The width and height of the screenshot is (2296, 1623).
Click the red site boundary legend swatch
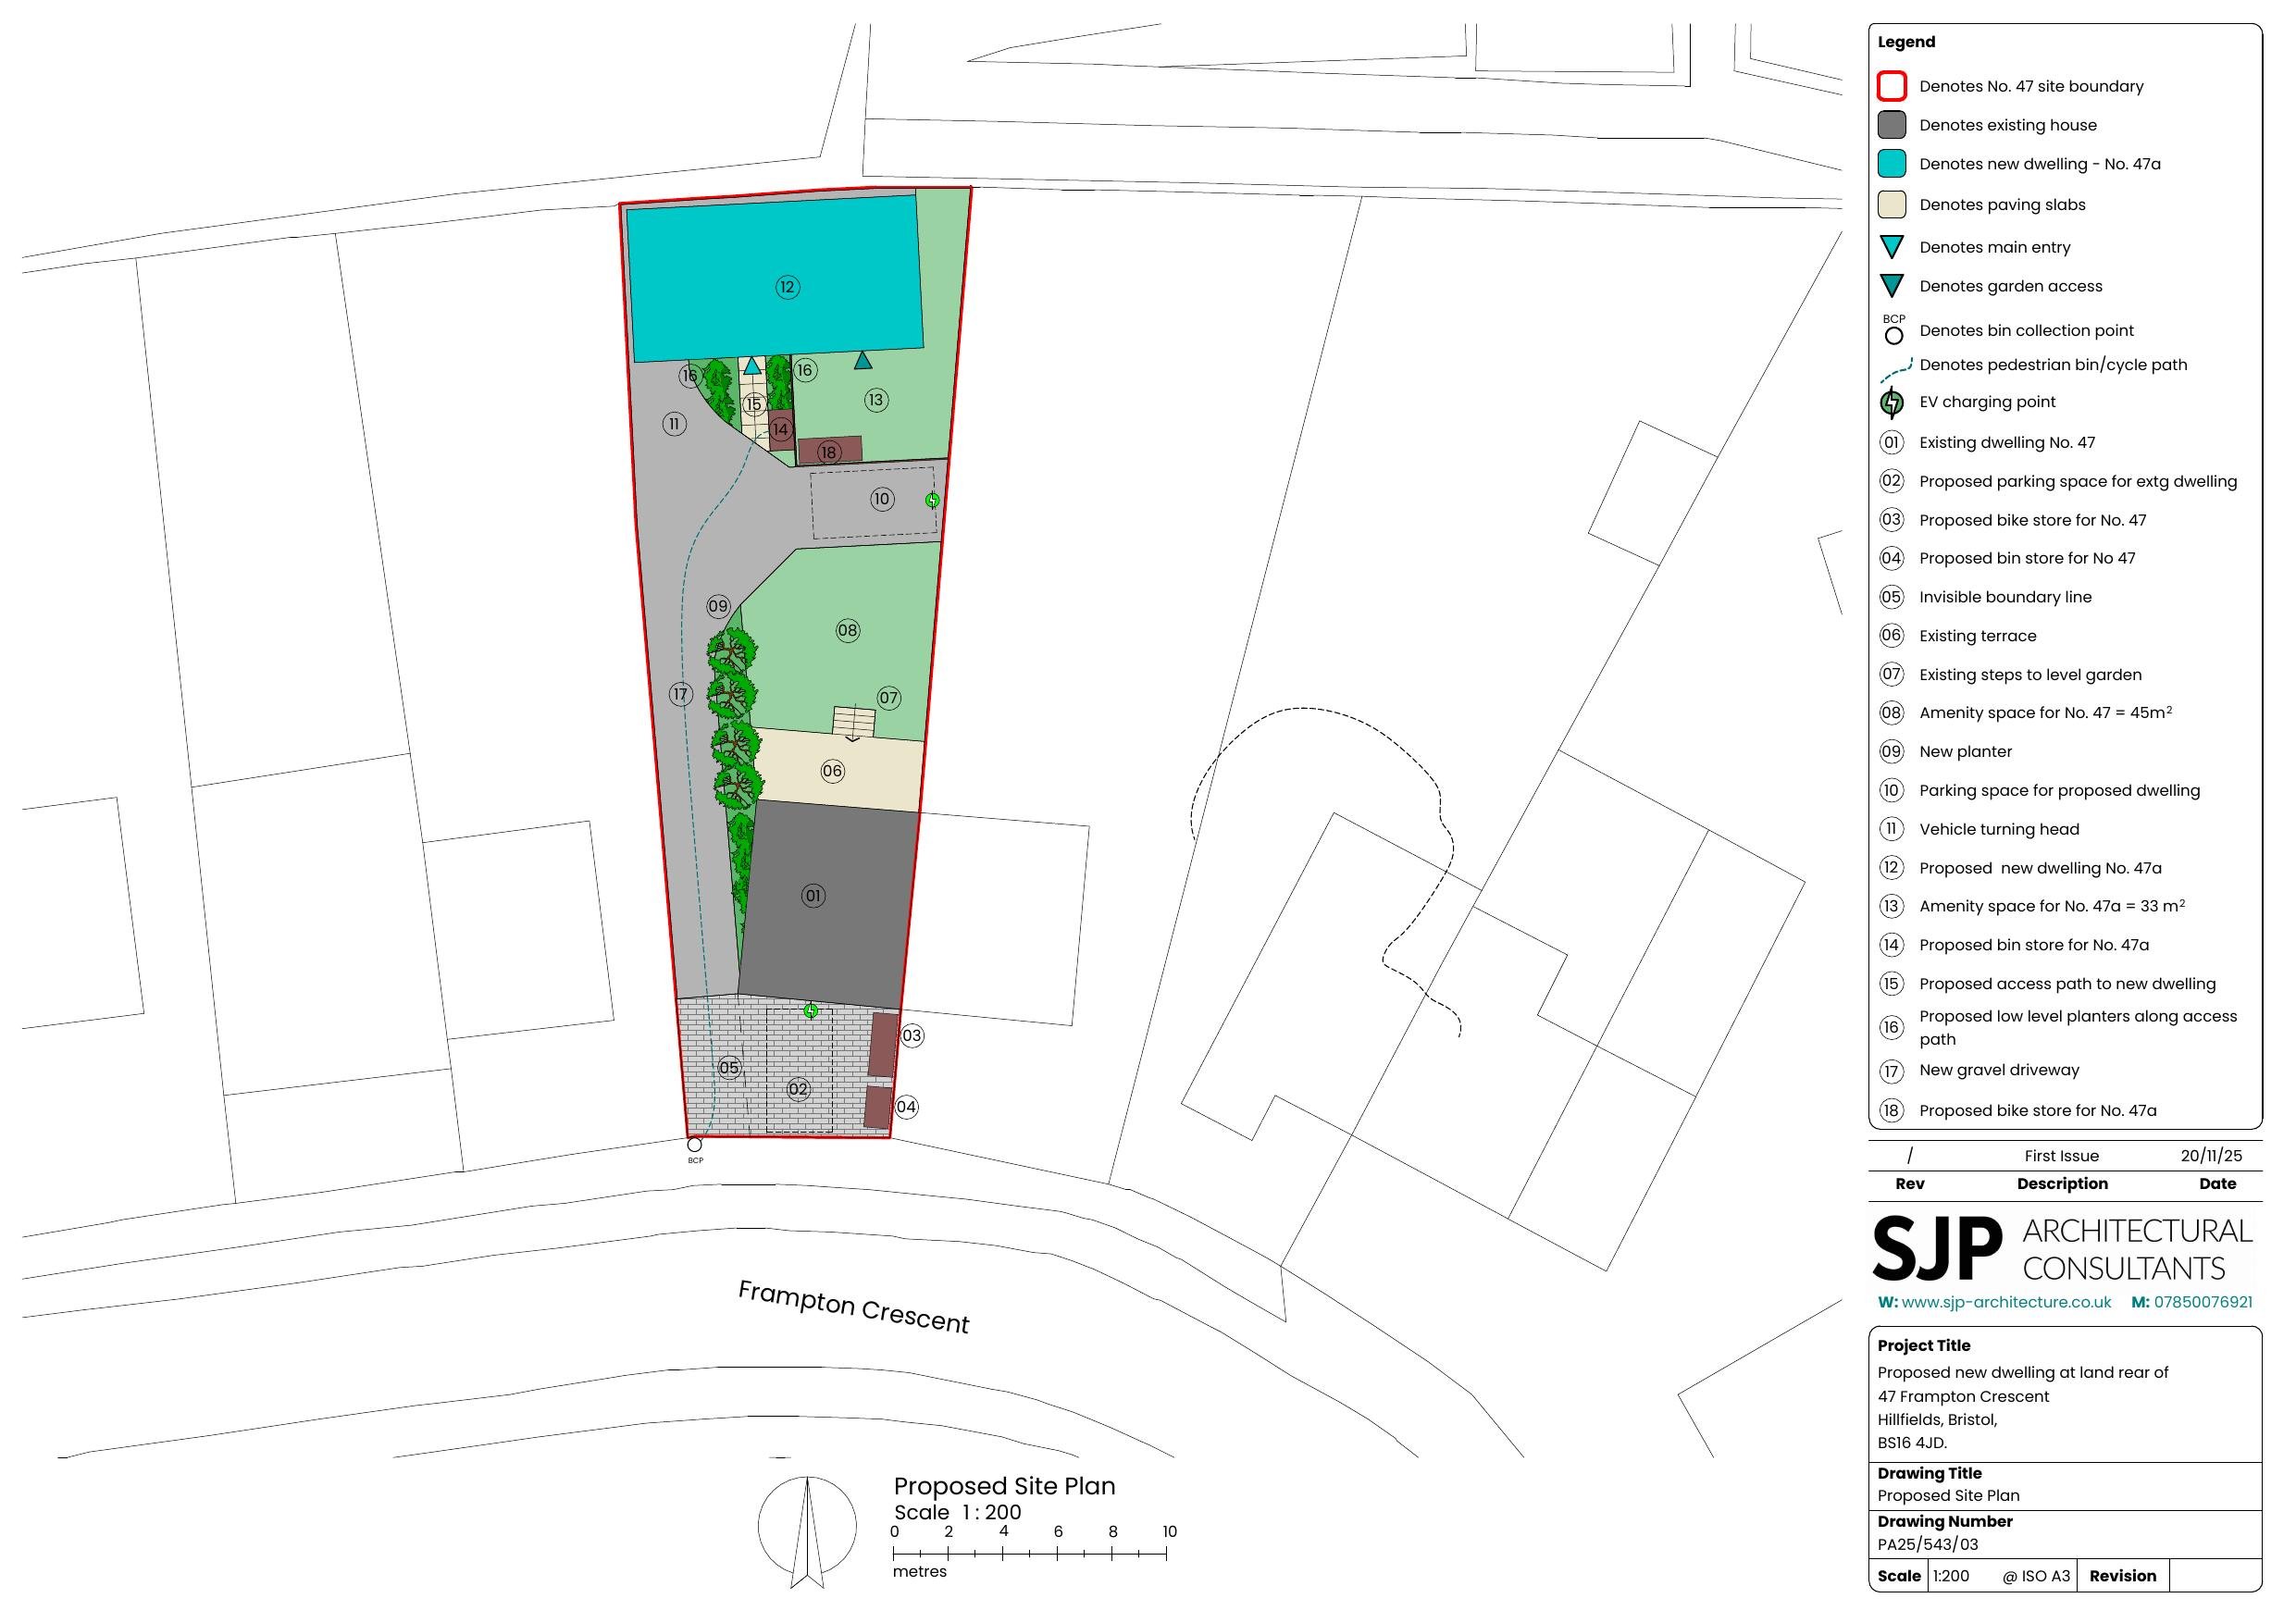[x=1891, y=87]
